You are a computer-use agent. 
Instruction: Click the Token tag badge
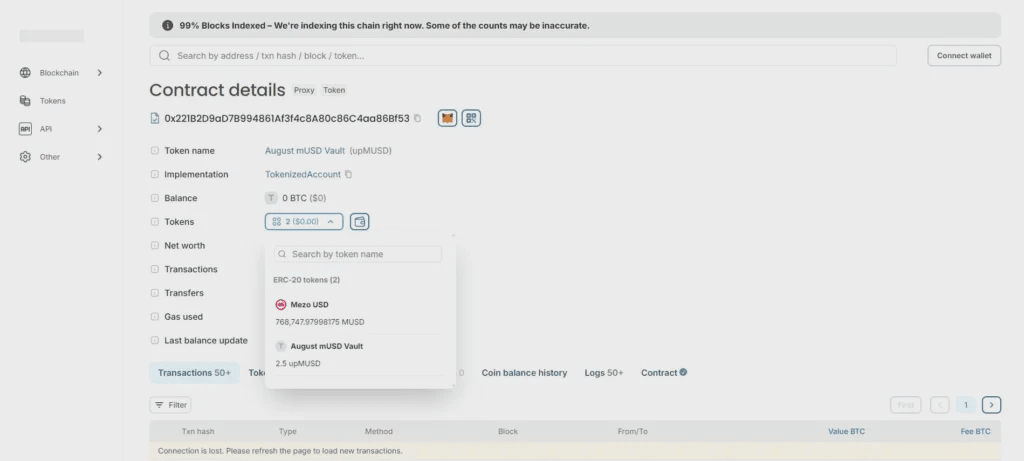pos(334,90)
